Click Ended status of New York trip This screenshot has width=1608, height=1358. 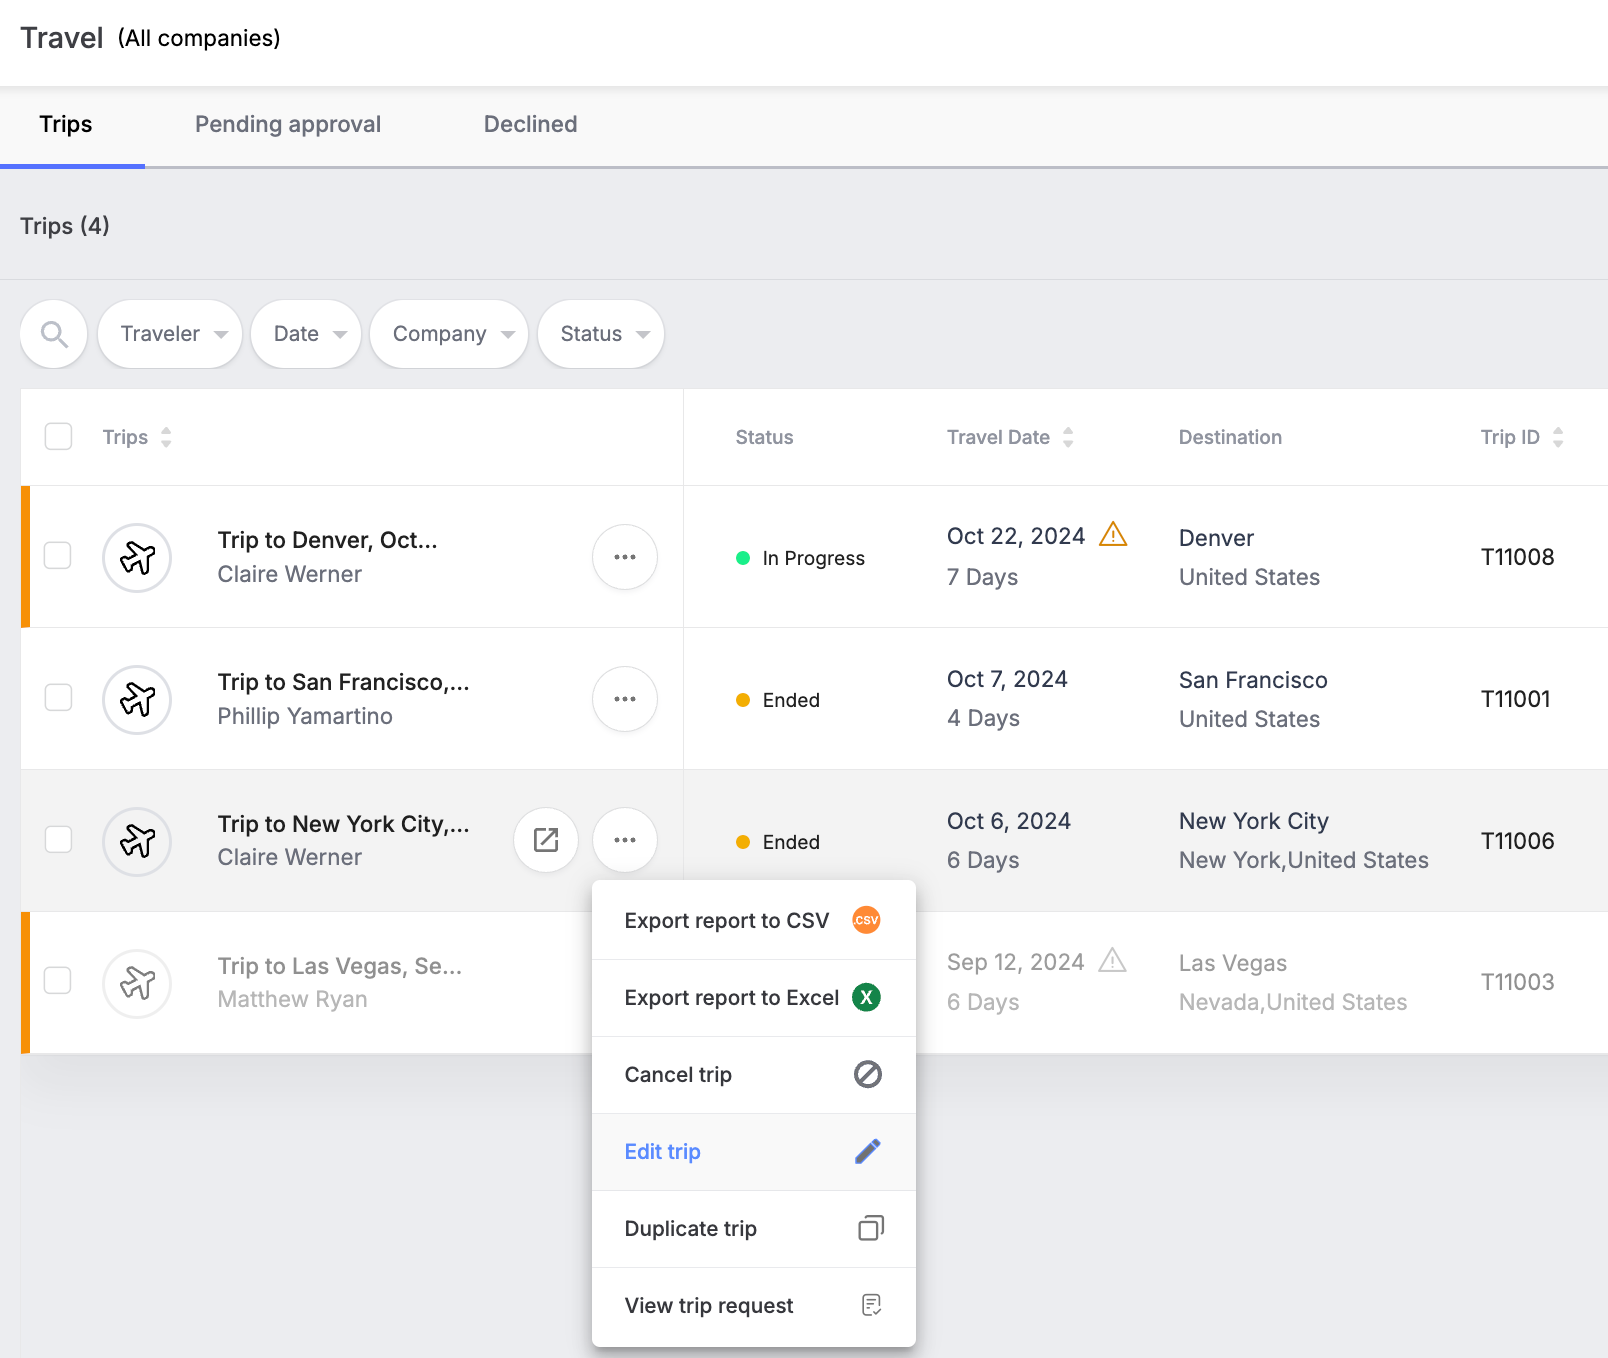778,842
